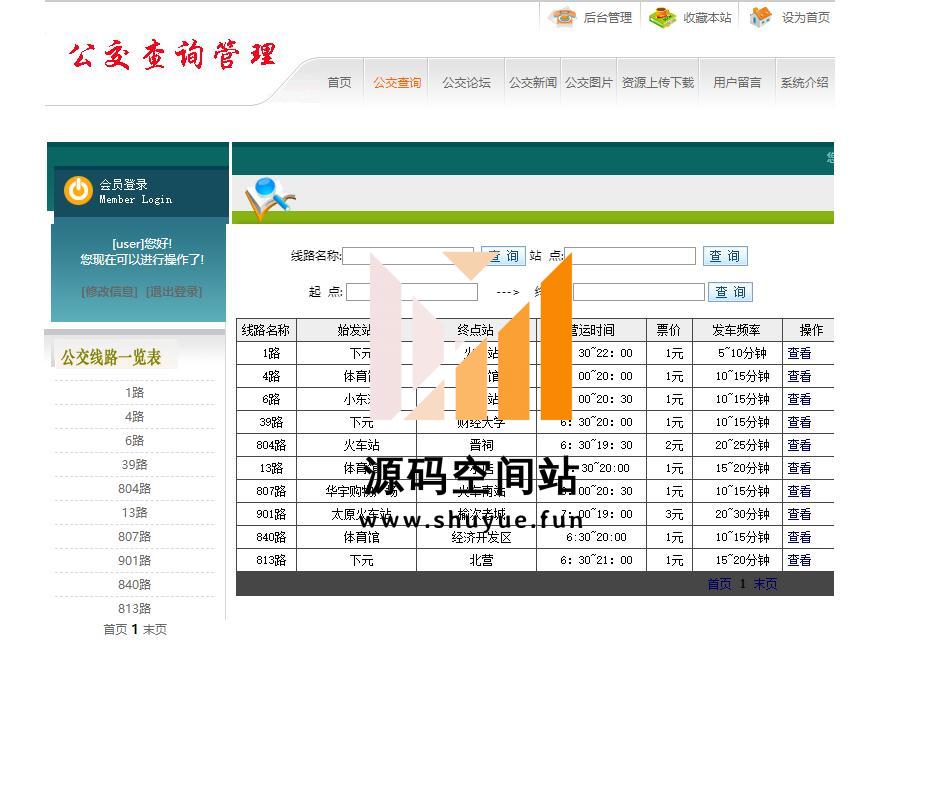This screenshot has height=787, width=943.
Task: Focus the 线路名称 input field
Action: (408, 256)
